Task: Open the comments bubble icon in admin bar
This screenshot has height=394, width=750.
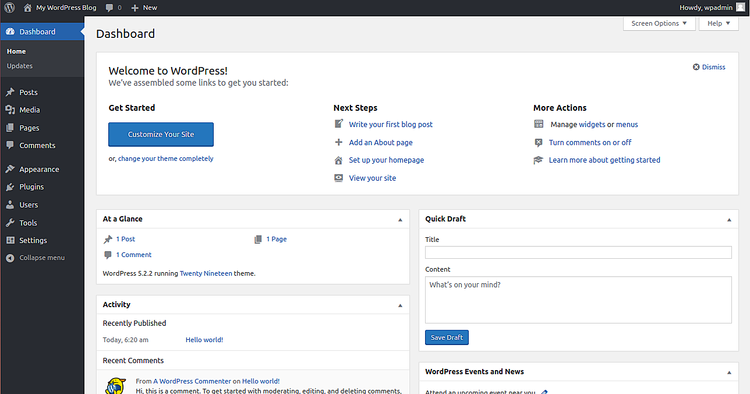Action: point(110,8)
